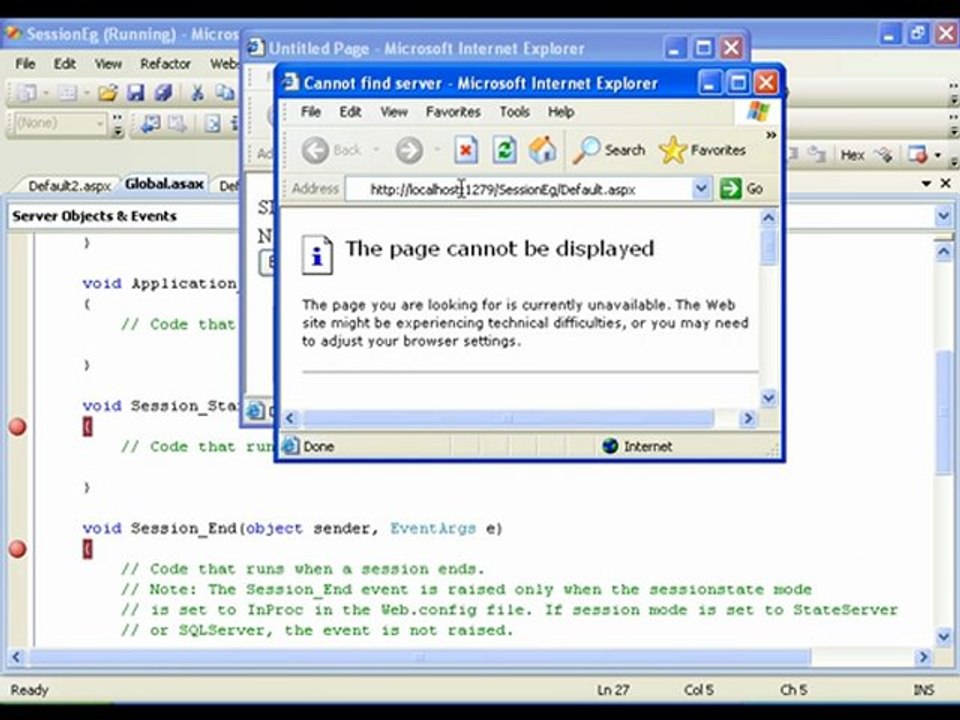The width and height of the screenshot is (960, 720).
Task: Click the Save All icon
Action: coord(163,93)
